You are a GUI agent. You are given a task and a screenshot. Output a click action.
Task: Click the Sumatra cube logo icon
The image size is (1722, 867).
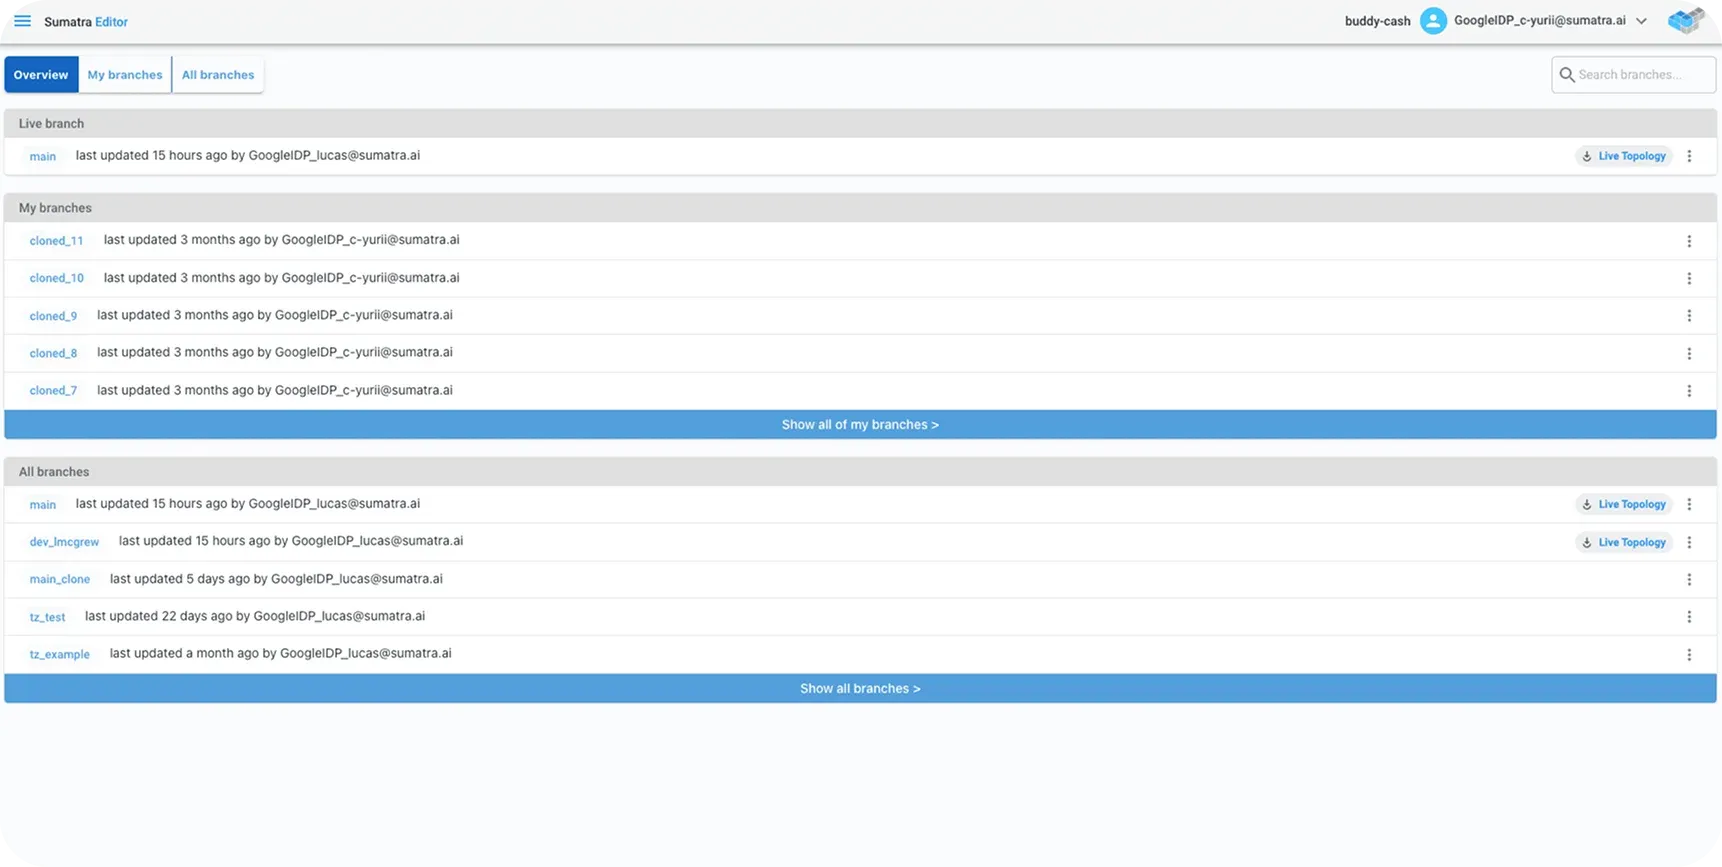click(x=1686, y=21)
